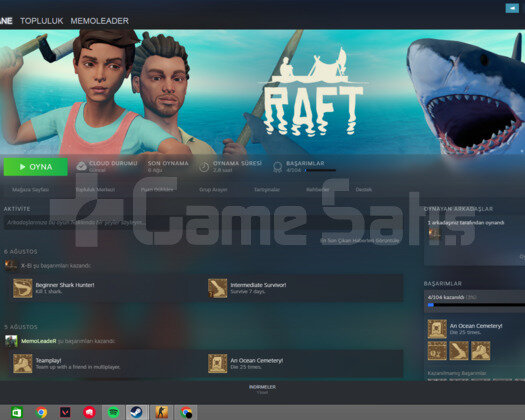Open the Topluluk Merkezi link
The height and width of the screenshot is (420, 525).
95,190
